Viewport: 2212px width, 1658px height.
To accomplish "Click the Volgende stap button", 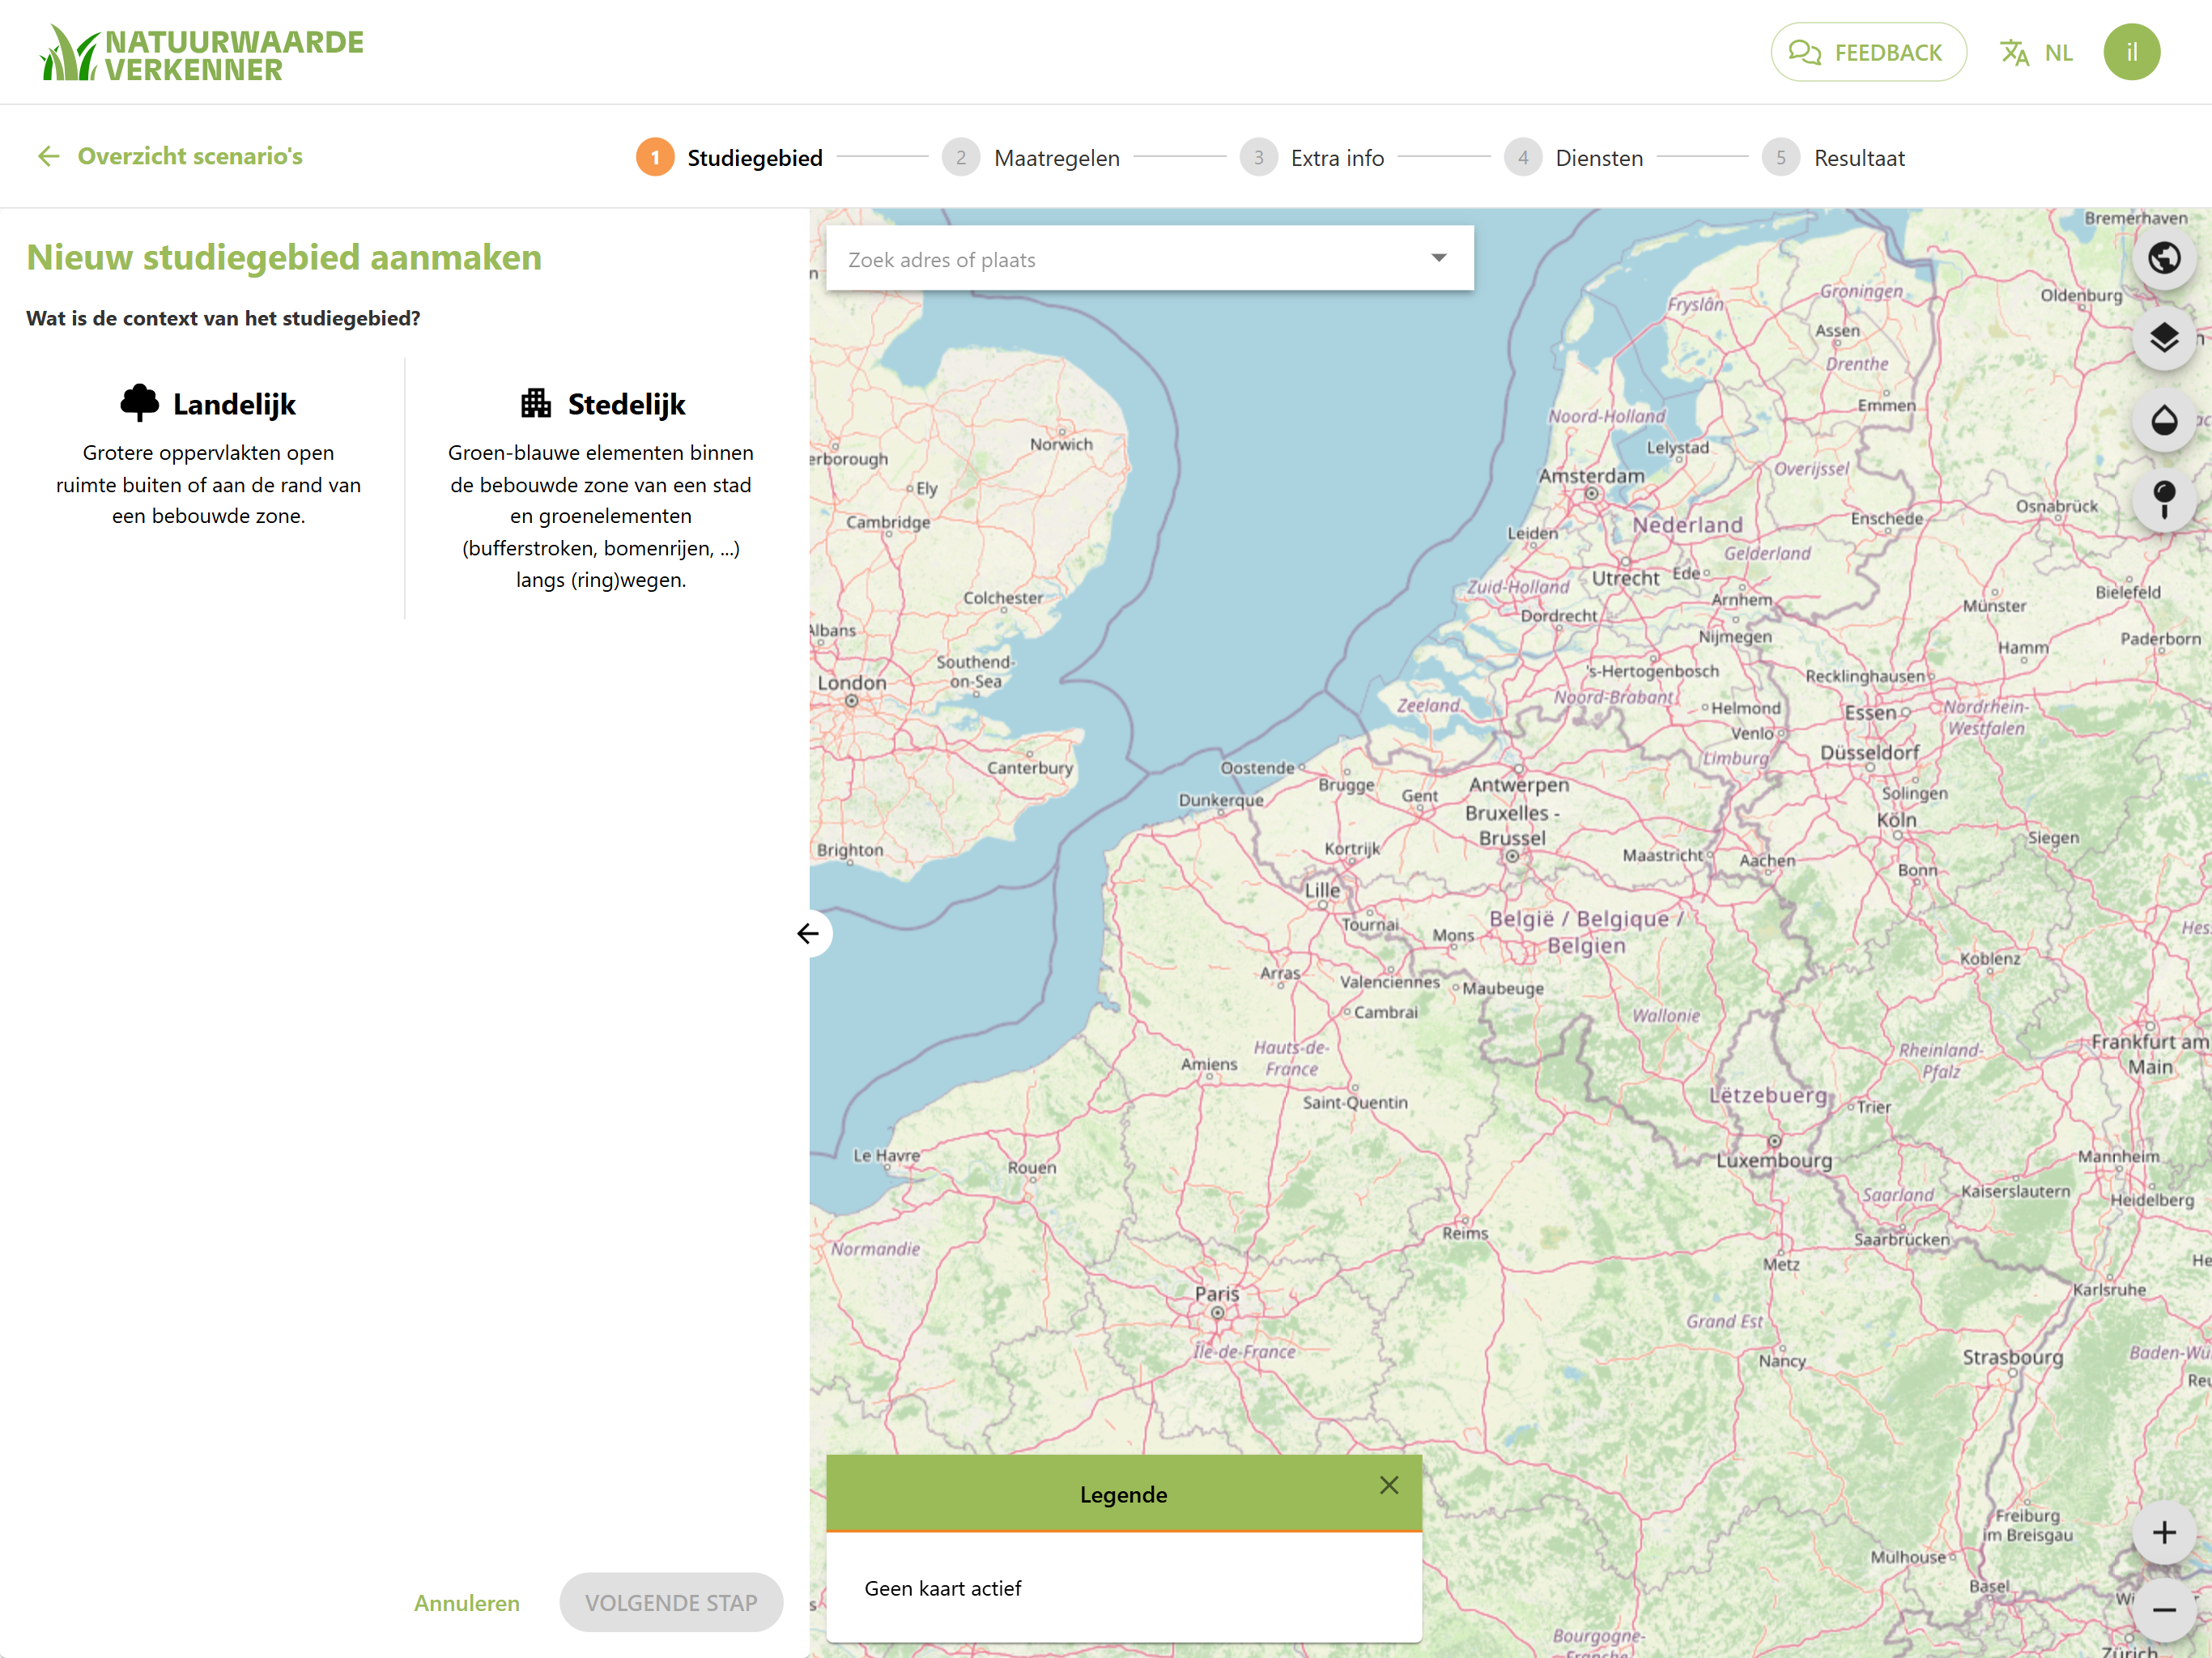I will [x=671, y=1603].
